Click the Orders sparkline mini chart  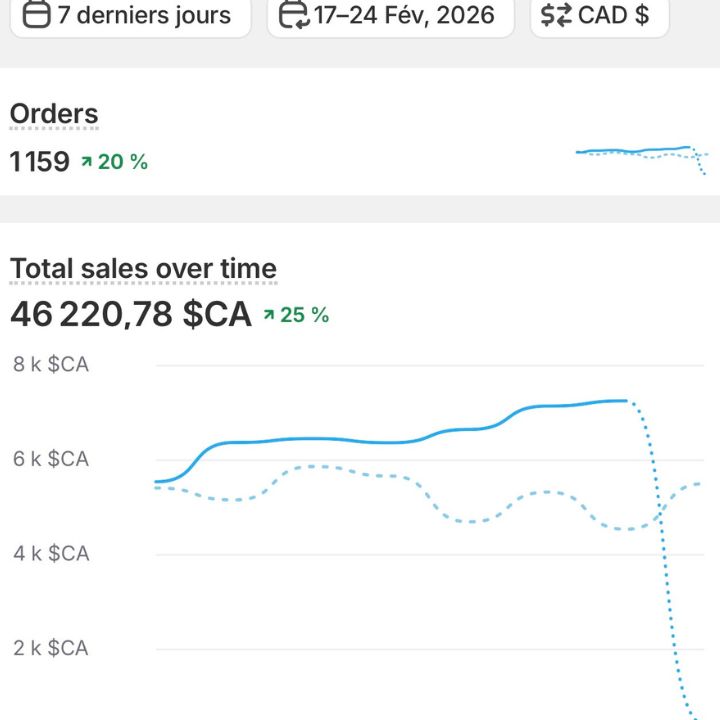point(641,154)
